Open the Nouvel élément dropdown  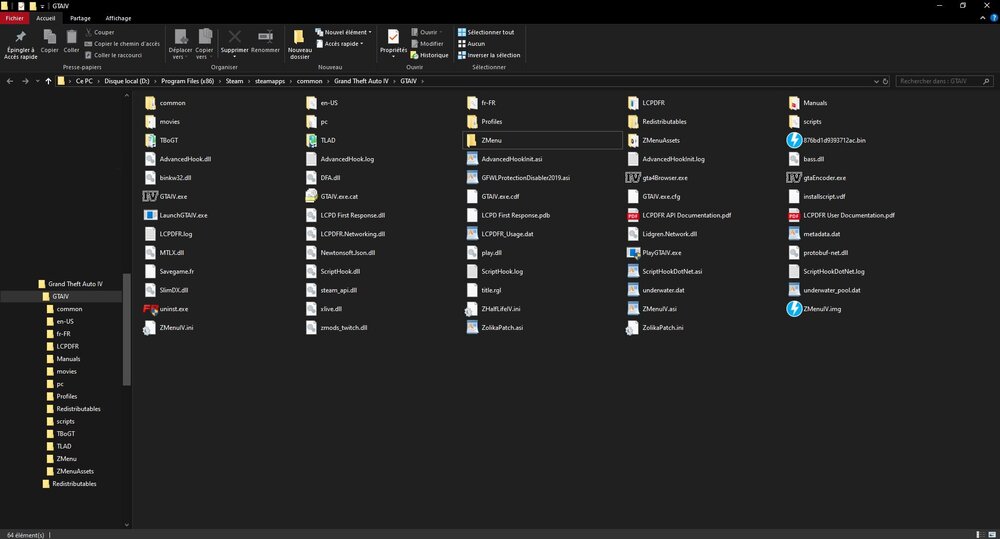(x=343, y=32)
